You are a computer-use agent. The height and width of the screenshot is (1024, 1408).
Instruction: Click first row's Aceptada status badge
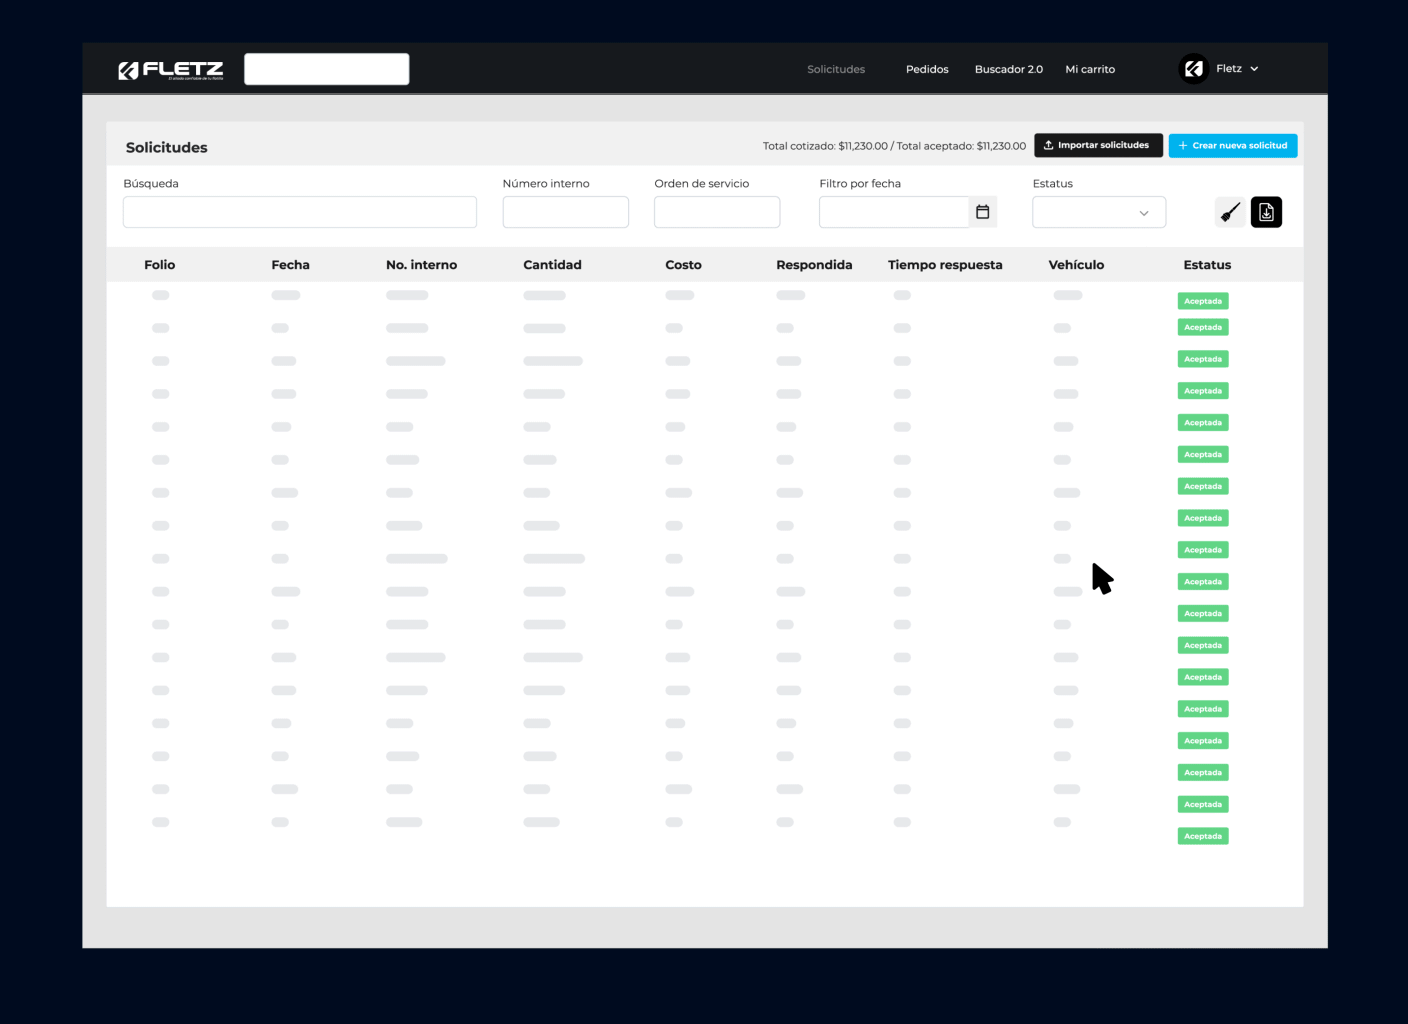[1202, 301]
